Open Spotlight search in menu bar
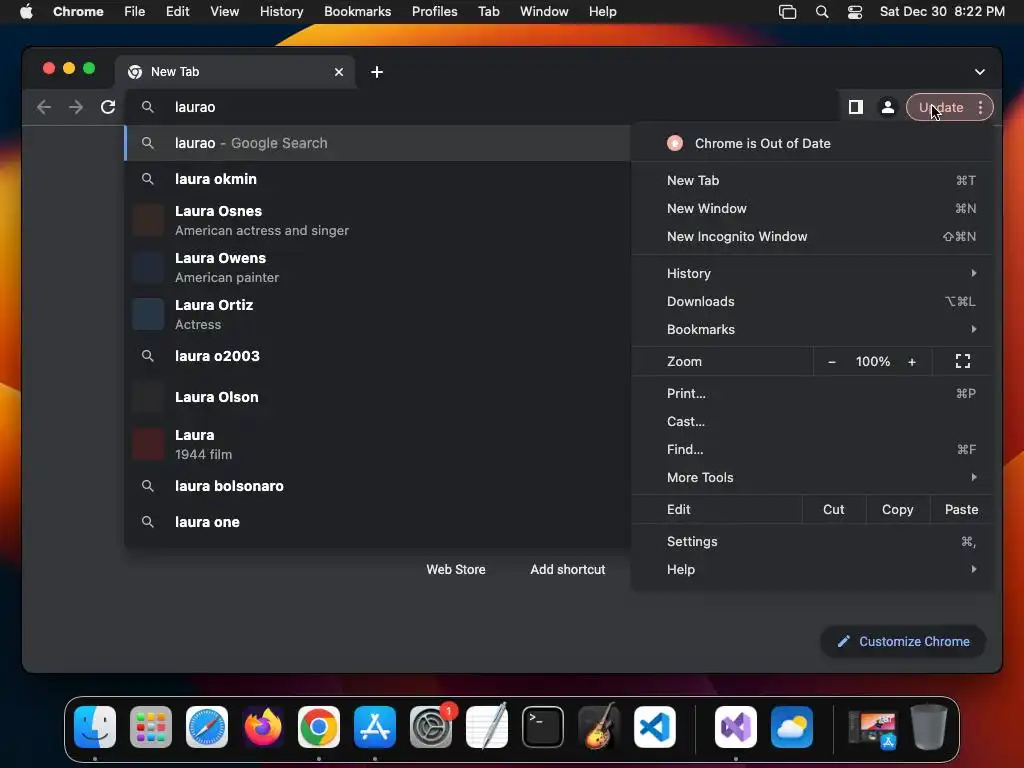The width and height of the screenshot is (1024, 768). pyautogui.click(x=822, y=12)
